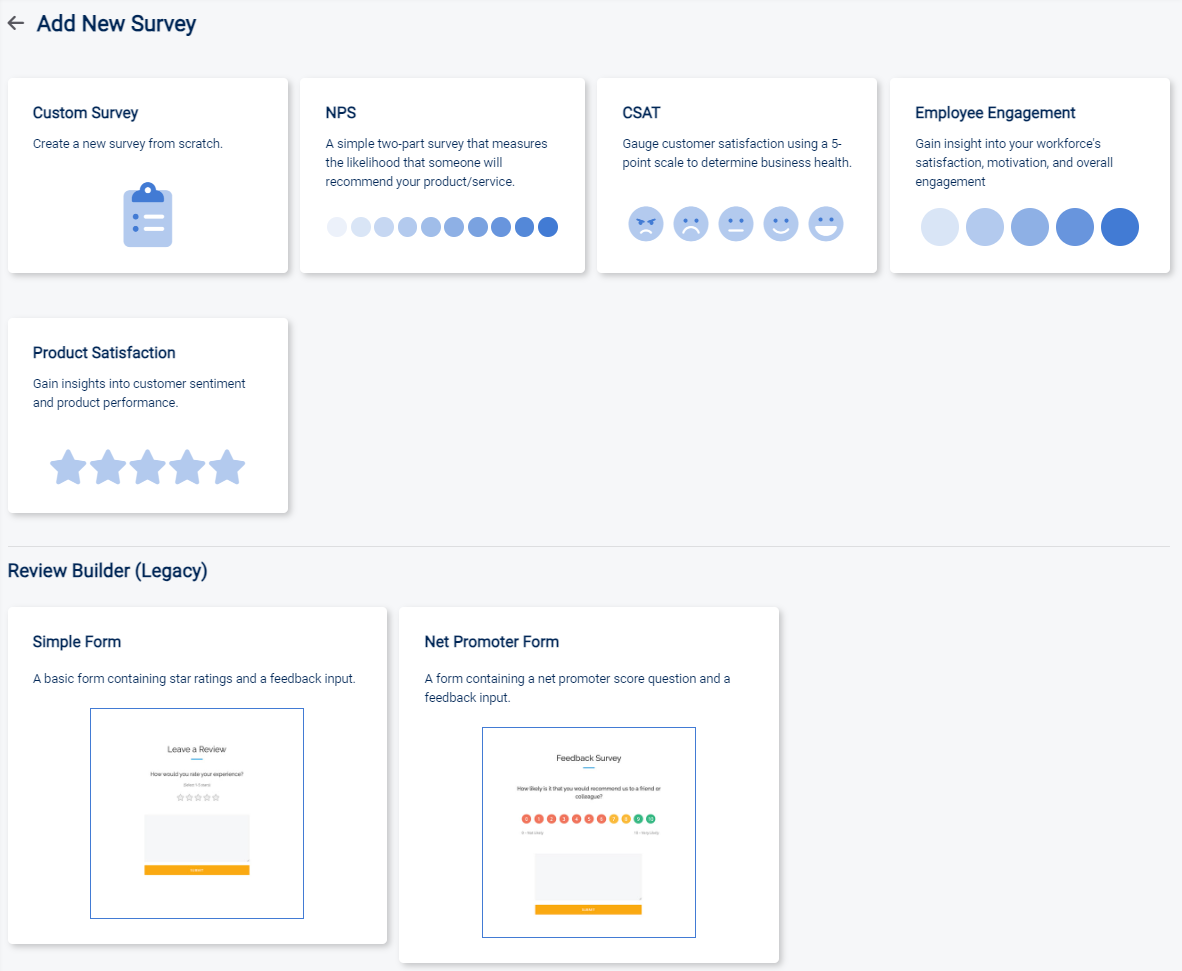
Task: Click the darkest dot on the NPS scale
Action: click(x=547, y=227)
